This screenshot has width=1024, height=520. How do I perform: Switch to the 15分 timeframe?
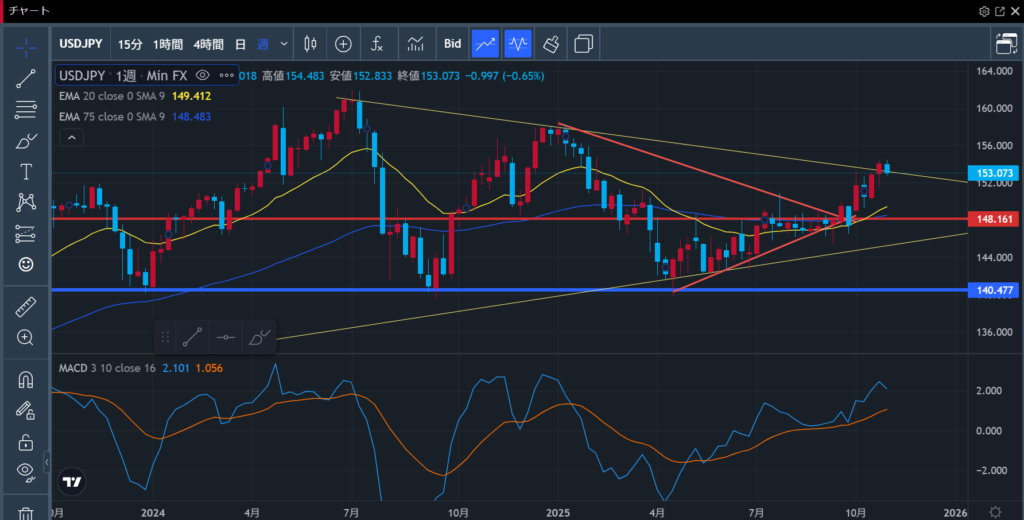pos(130,44)
